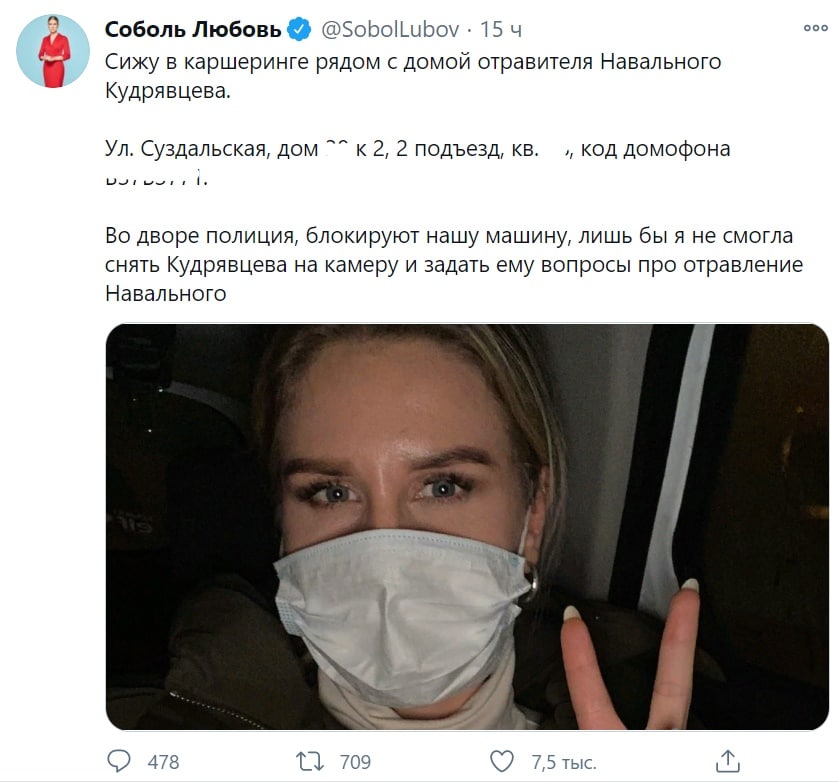Viewport: 839px width, 782px height.
Task: Click the paragraph starting with Ул. Суздальская
Action: 417,163
